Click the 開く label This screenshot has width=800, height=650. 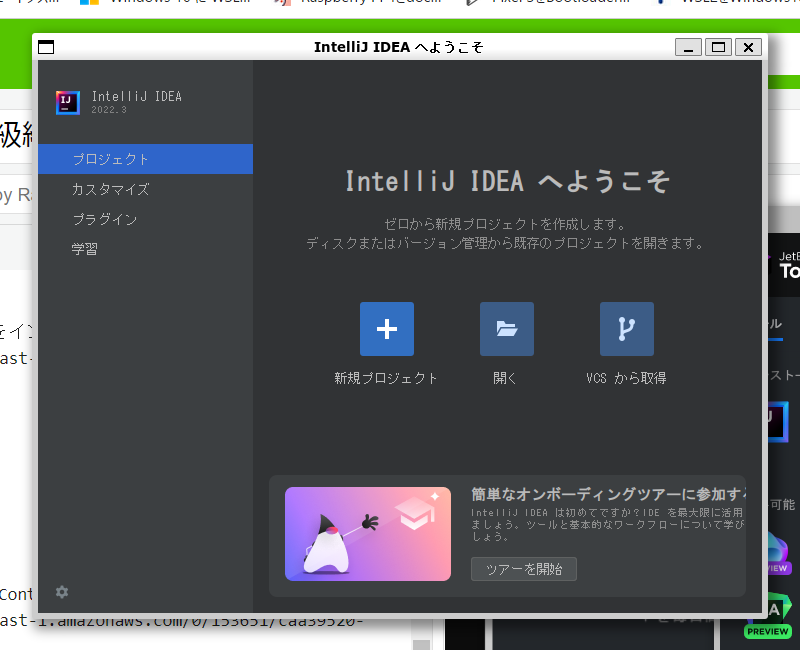[x=505, y=378]
